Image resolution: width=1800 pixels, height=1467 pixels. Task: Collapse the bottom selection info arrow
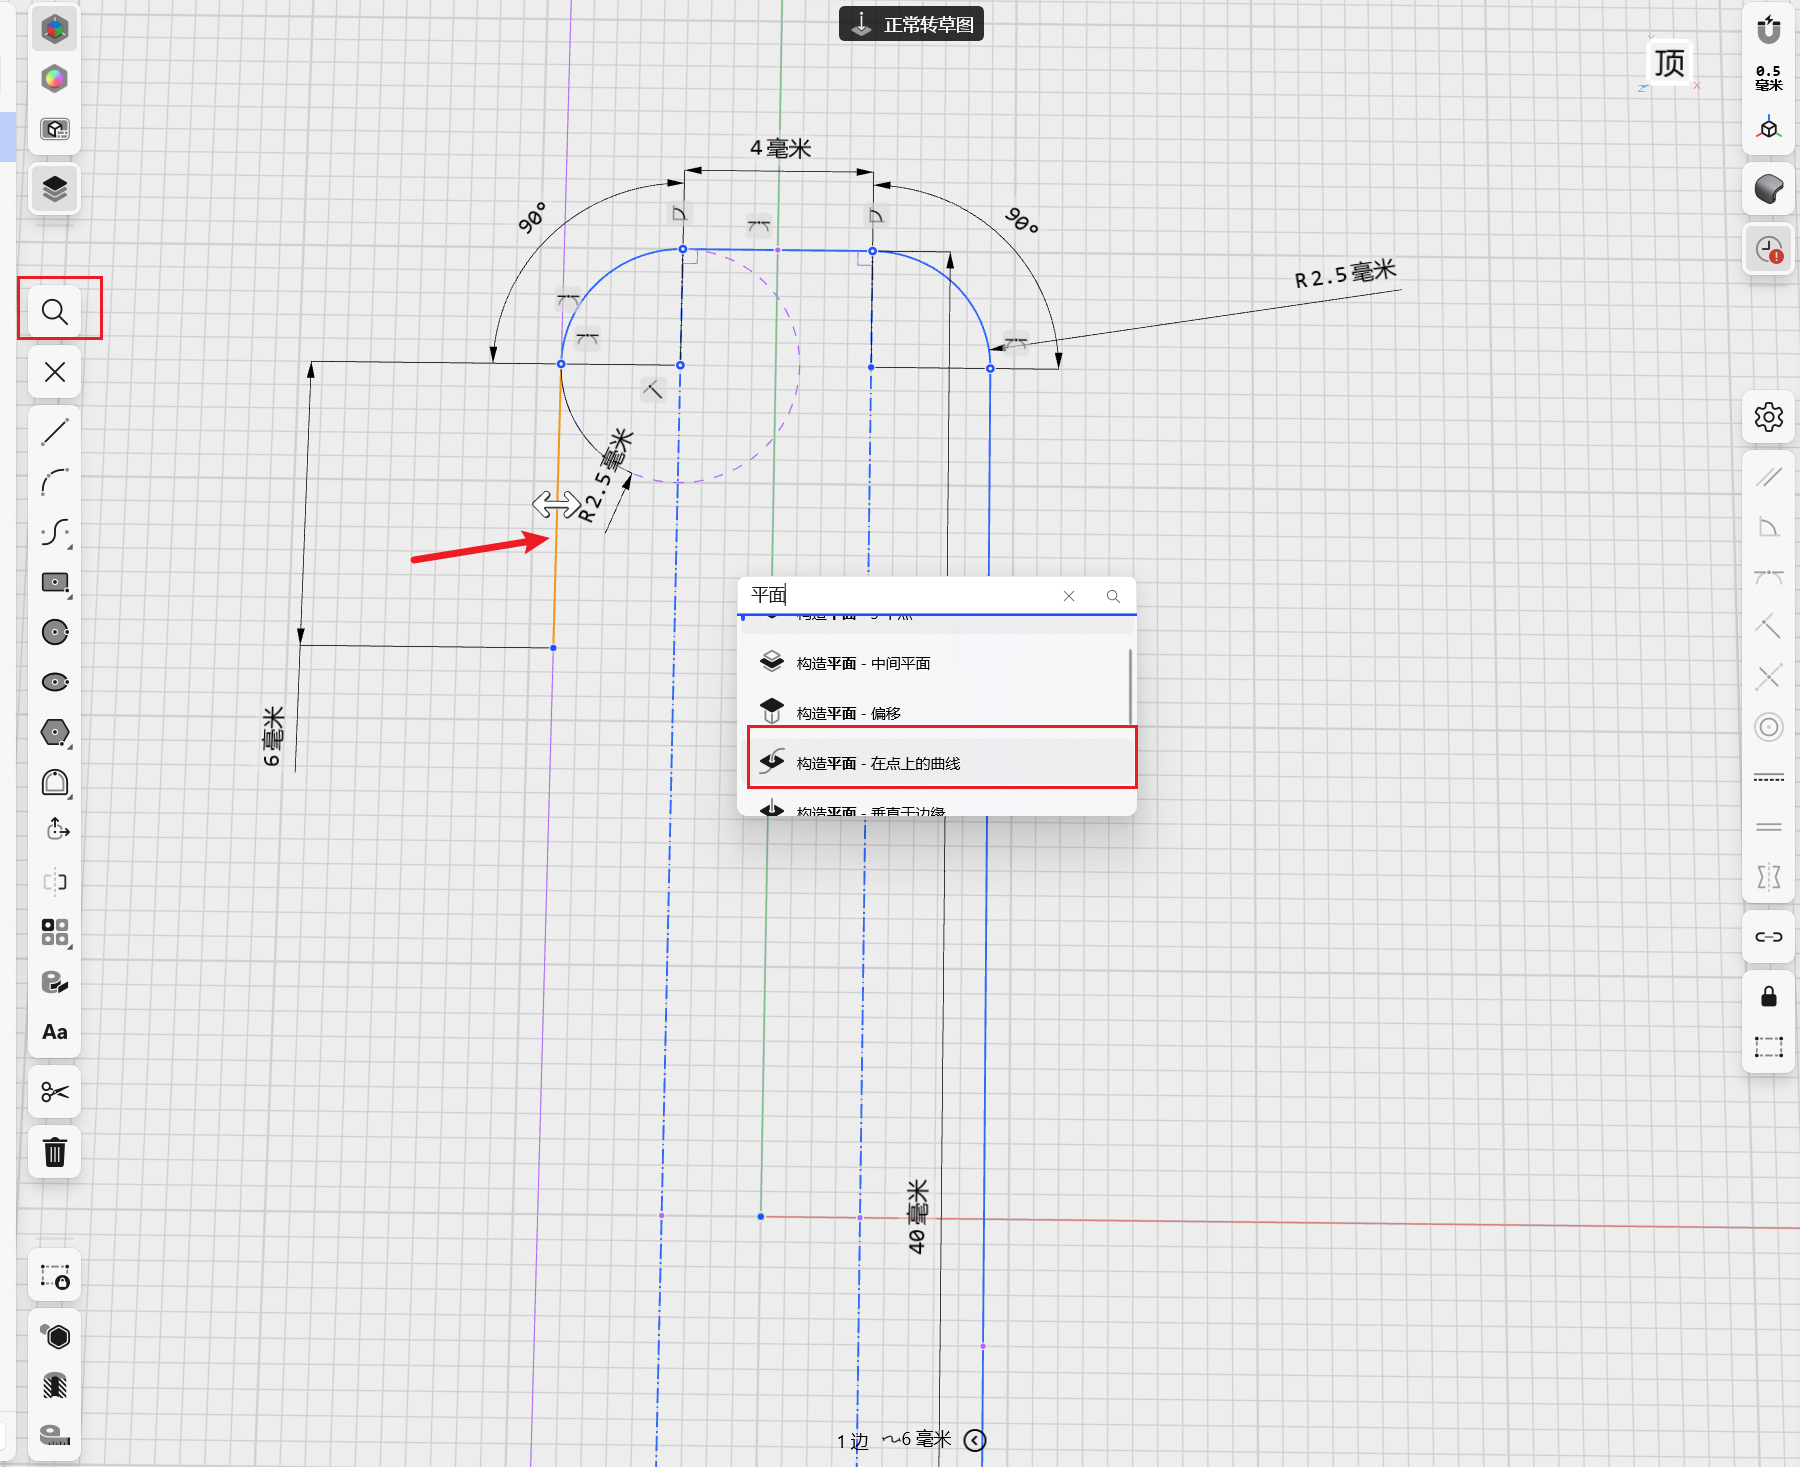click(975, 1440)
